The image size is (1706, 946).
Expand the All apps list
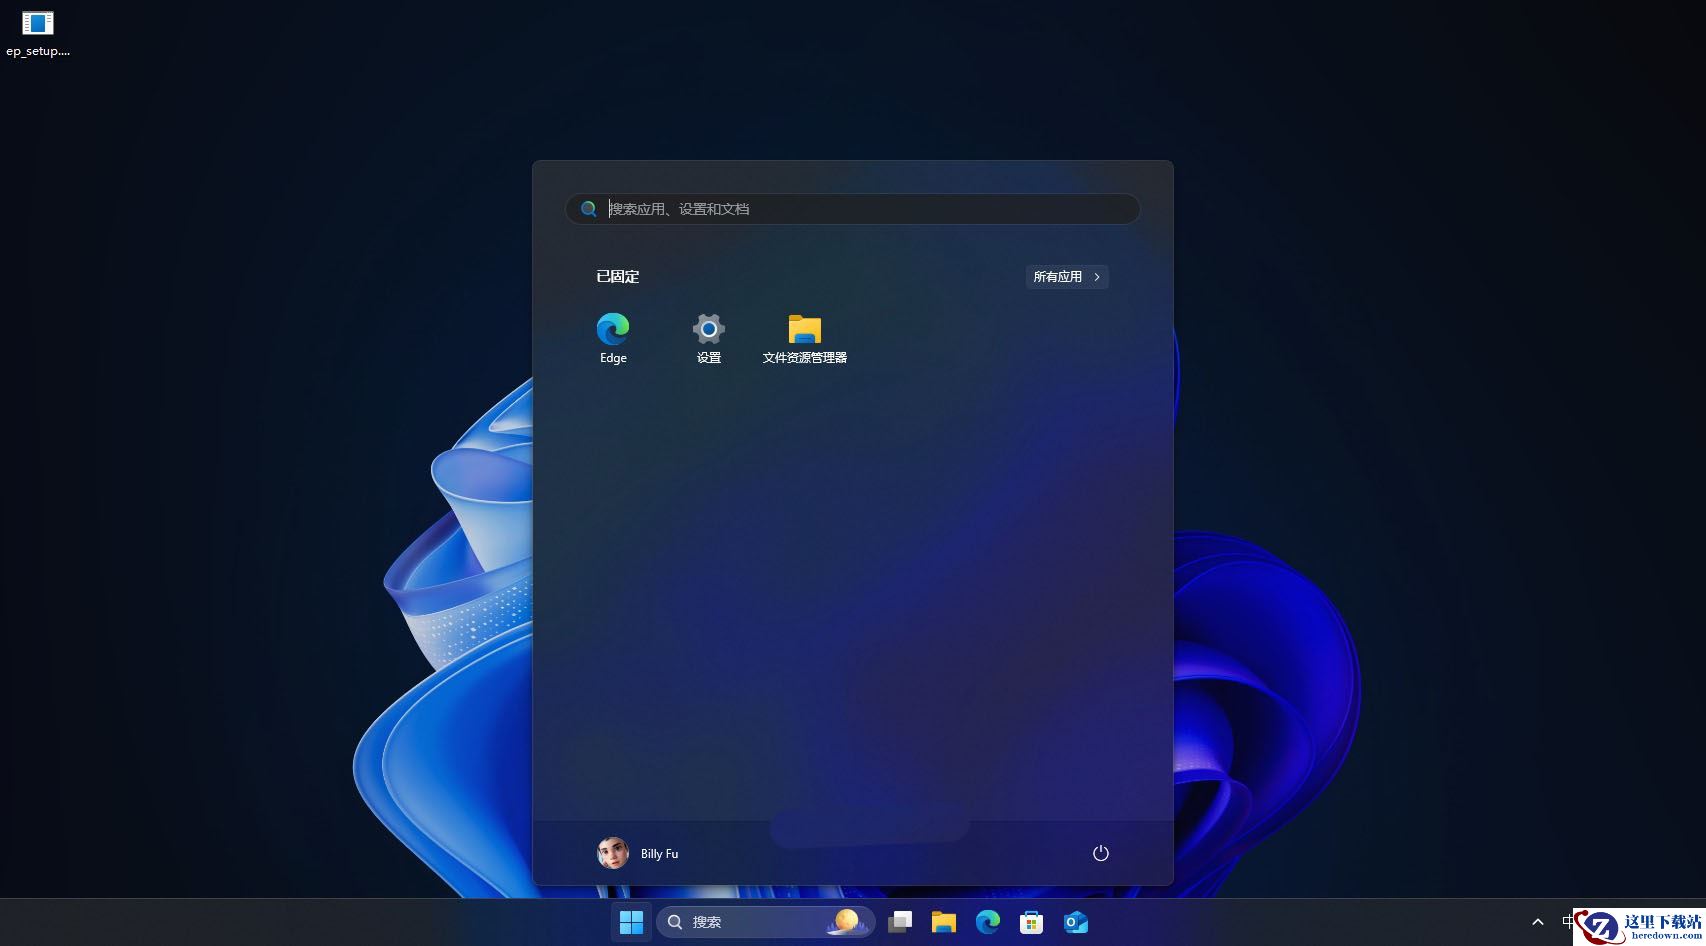click(x=1067, y=277)
